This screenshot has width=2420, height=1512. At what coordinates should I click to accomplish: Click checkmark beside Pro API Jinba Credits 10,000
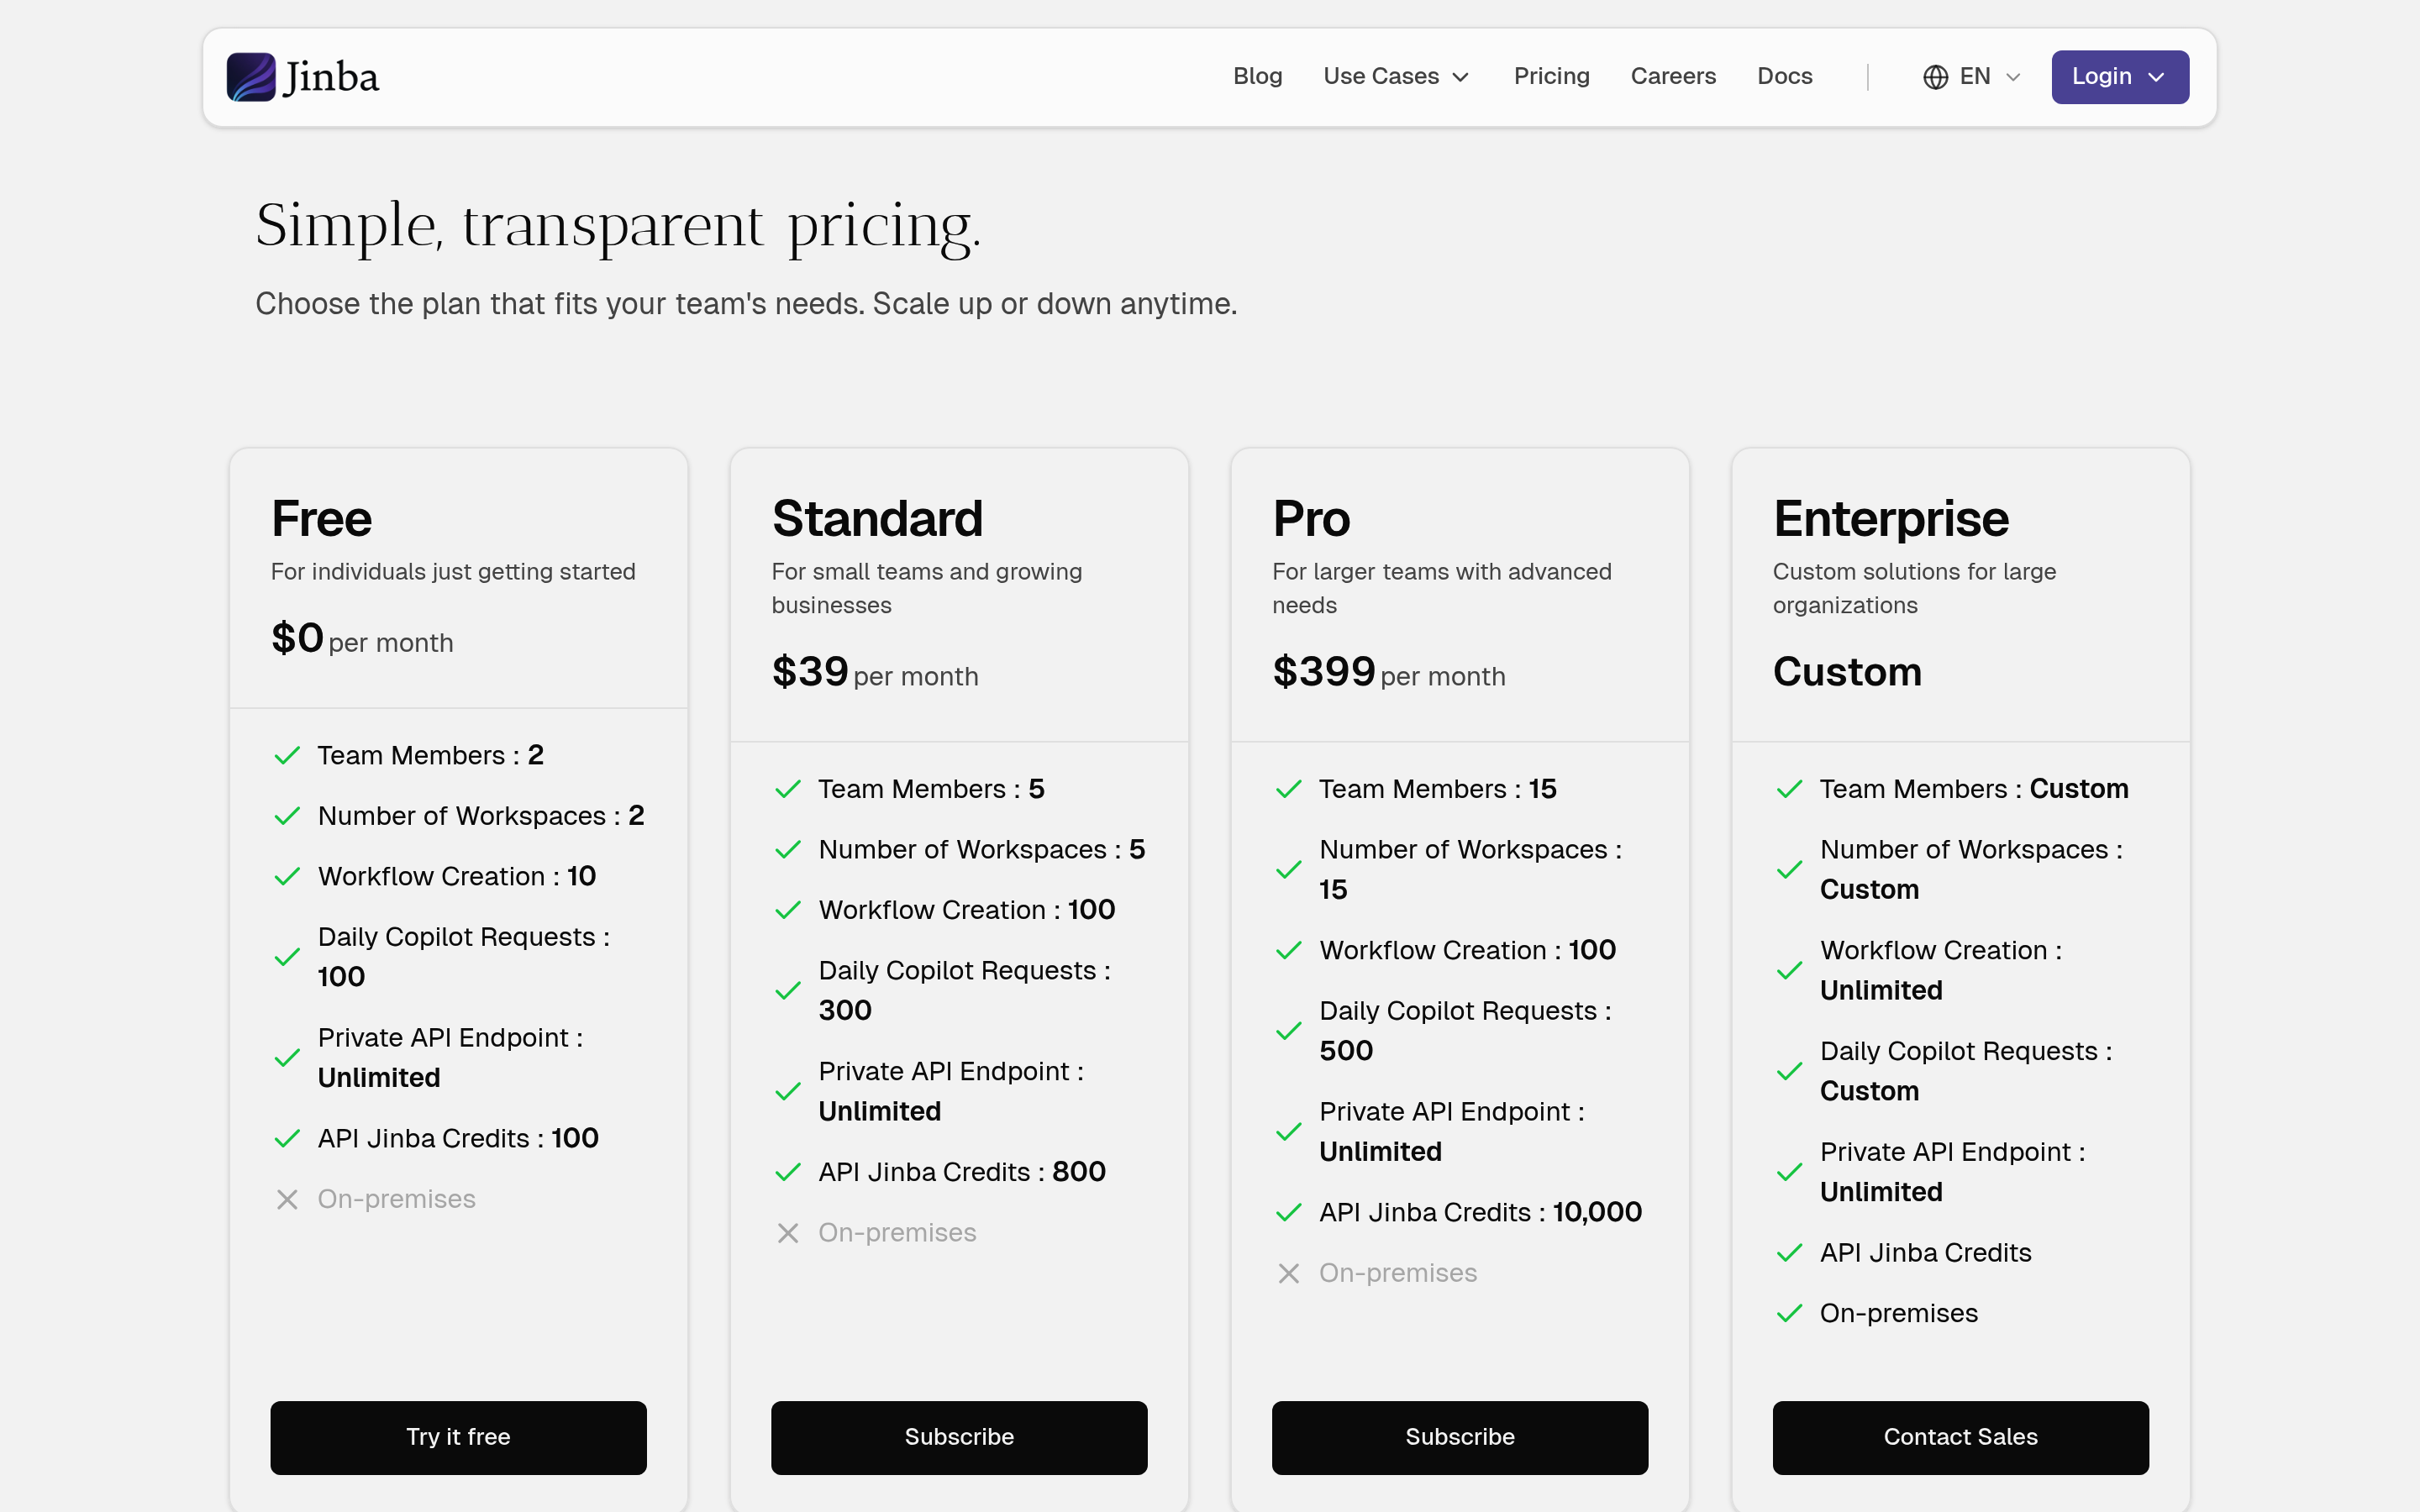click(x=1289, y=1212)
